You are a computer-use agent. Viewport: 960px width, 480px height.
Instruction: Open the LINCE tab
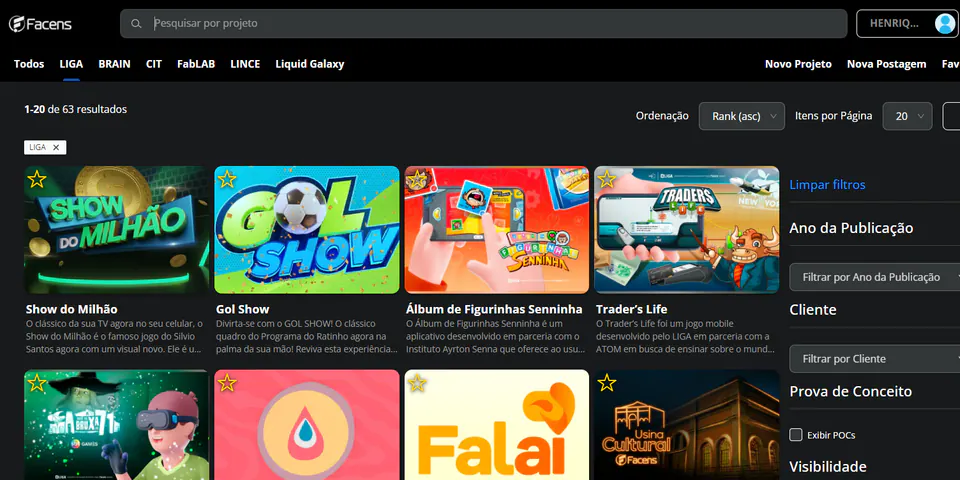pyautogui.click(x=245, y=64)
